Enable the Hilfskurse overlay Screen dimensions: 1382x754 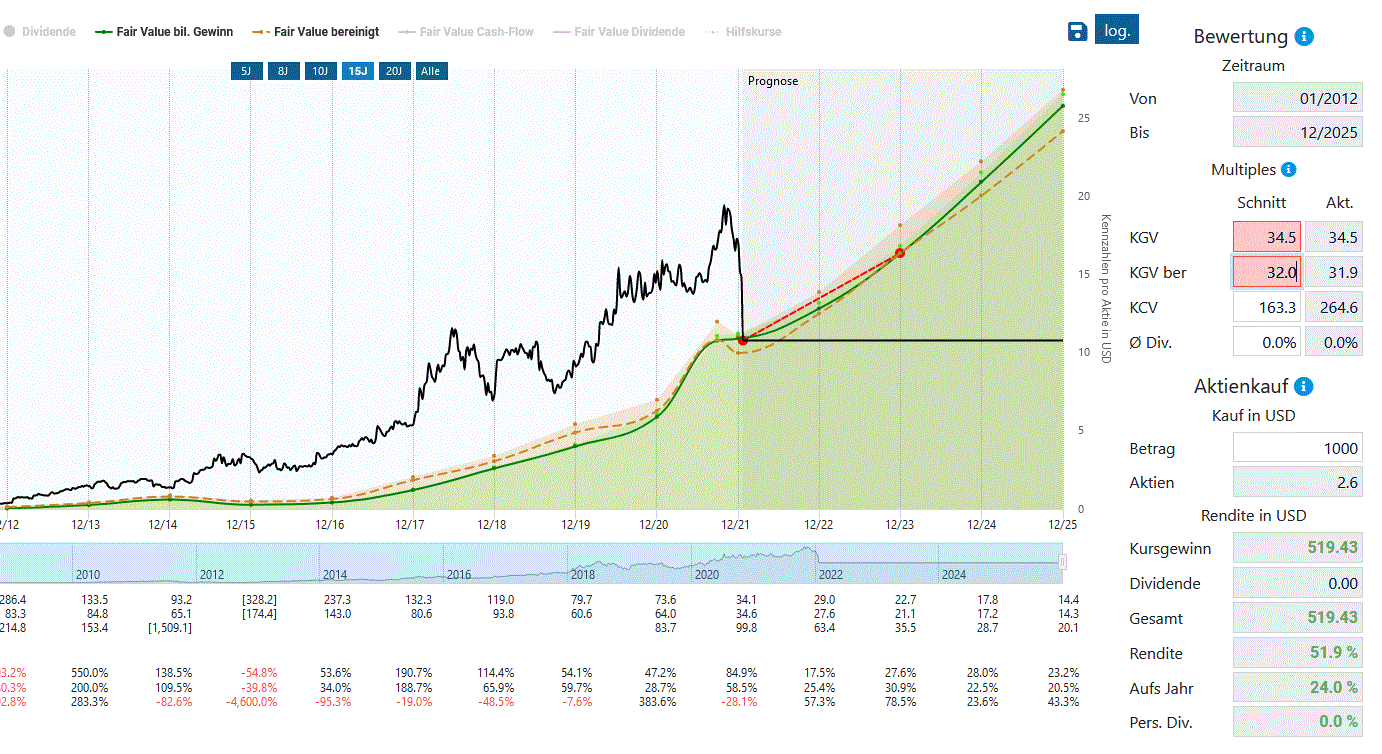[x=756, y=31]
